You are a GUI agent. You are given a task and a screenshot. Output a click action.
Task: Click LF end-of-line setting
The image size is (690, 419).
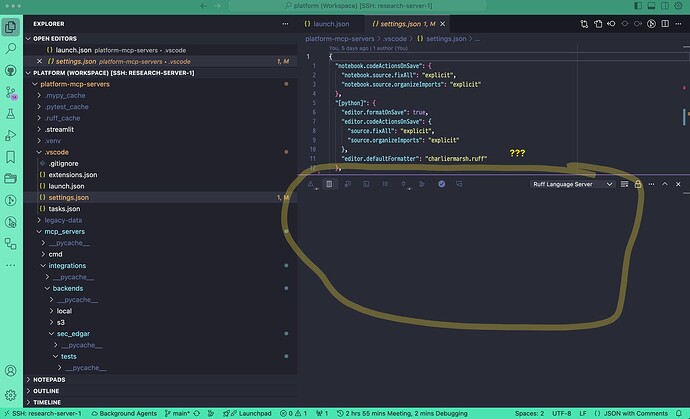pyautogui.click(x=583, y=413)
